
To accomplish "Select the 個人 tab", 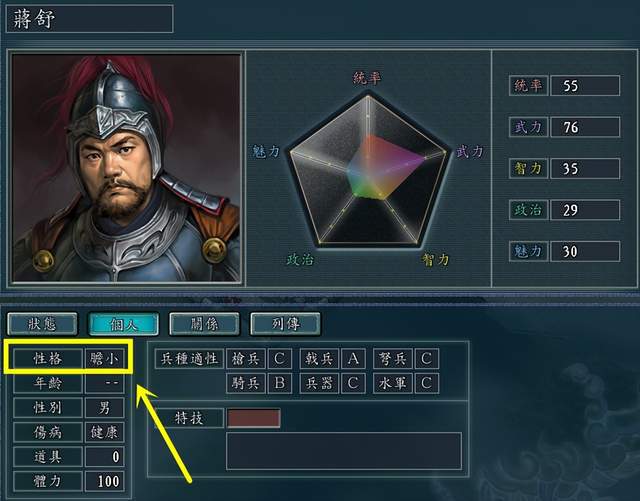I will (x=123, y=324).
